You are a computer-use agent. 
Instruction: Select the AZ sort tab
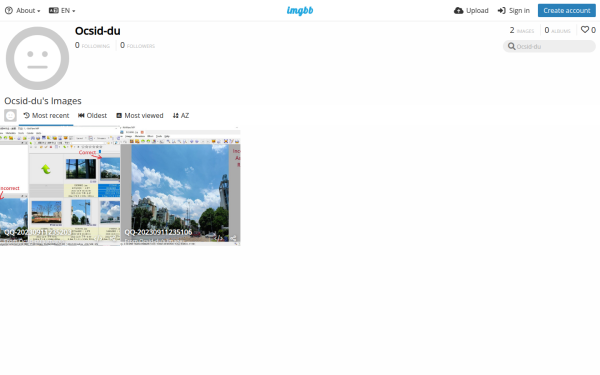181,116
